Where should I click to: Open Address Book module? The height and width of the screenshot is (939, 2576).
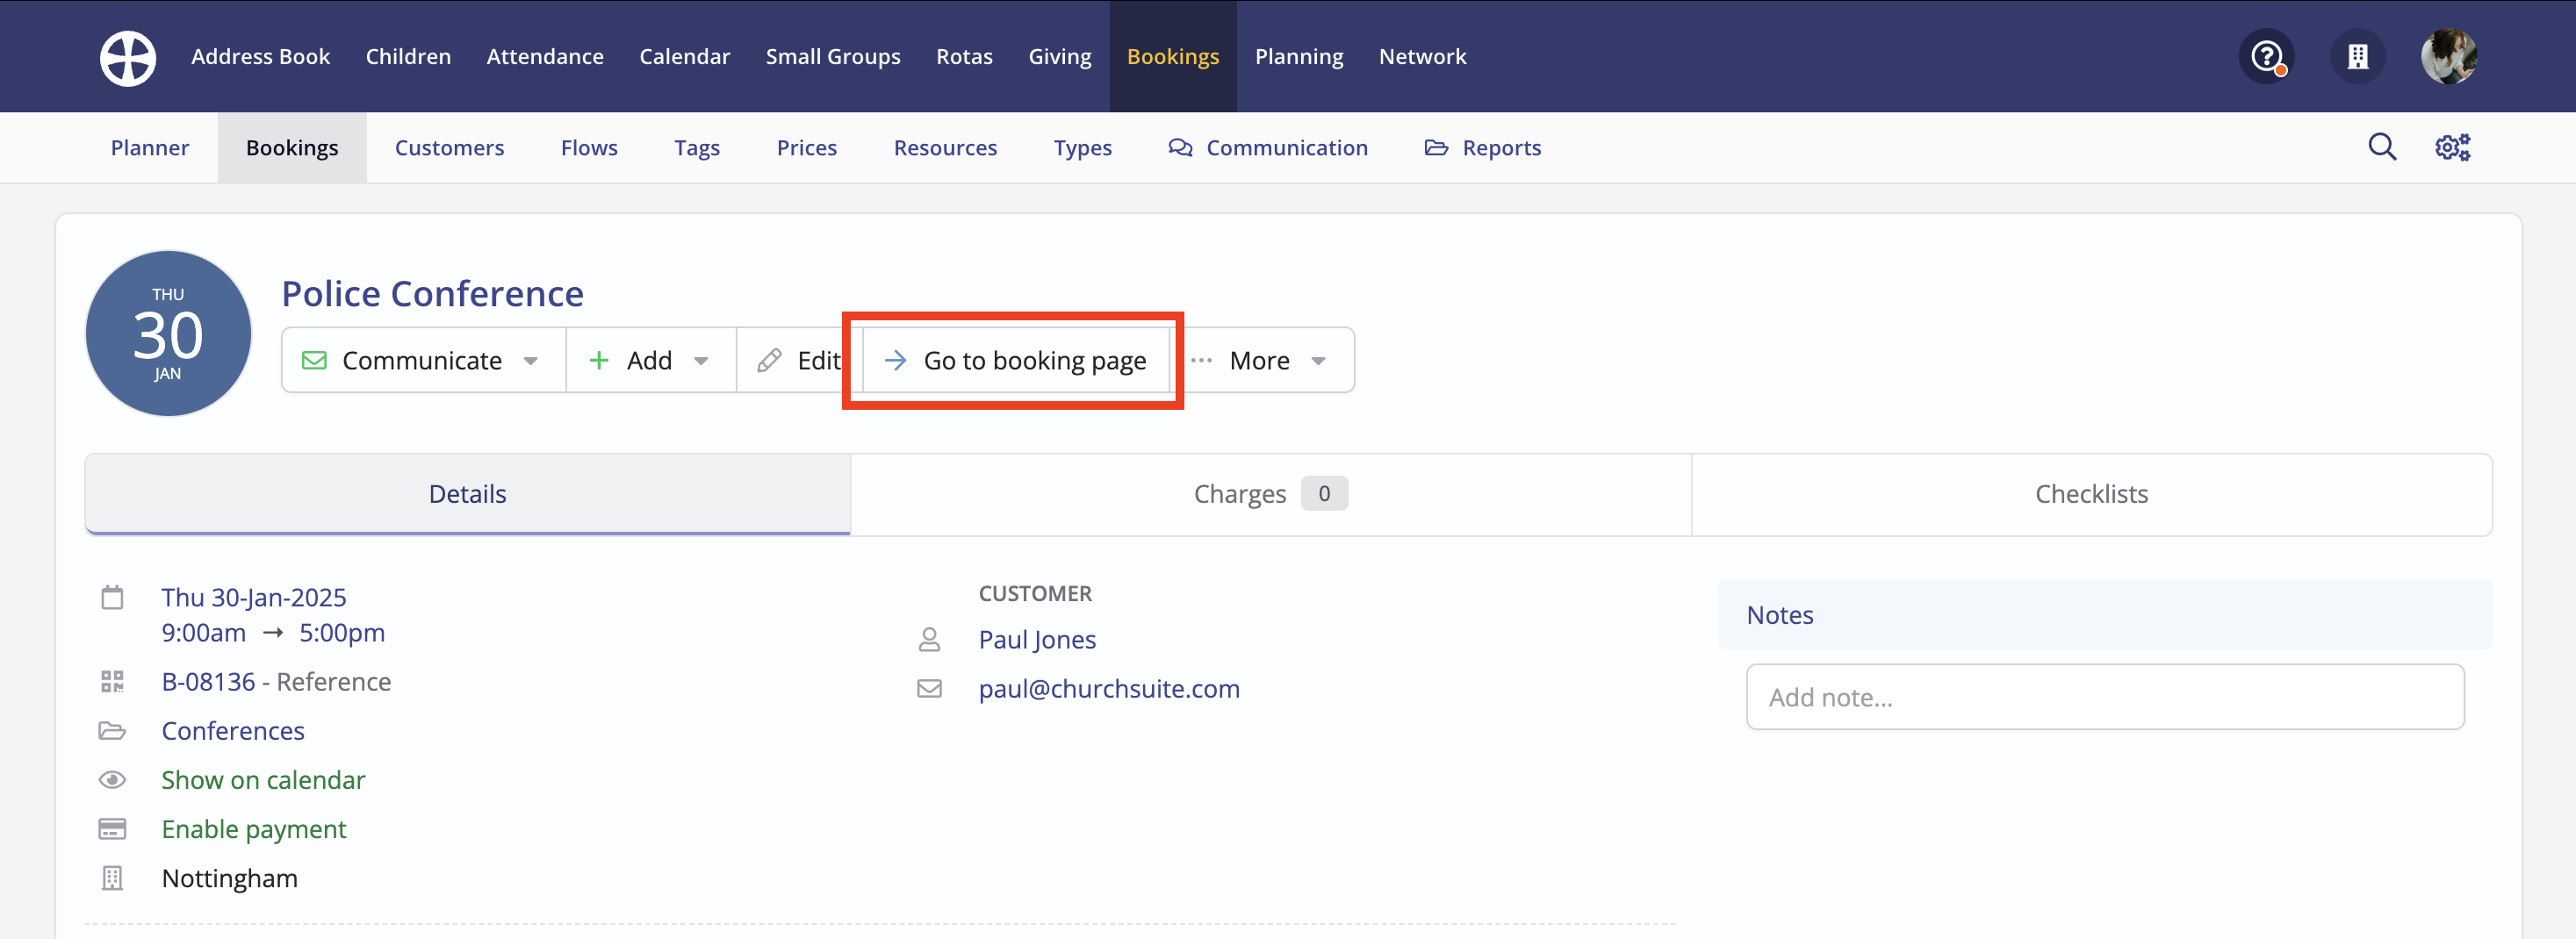click(260, 57)
